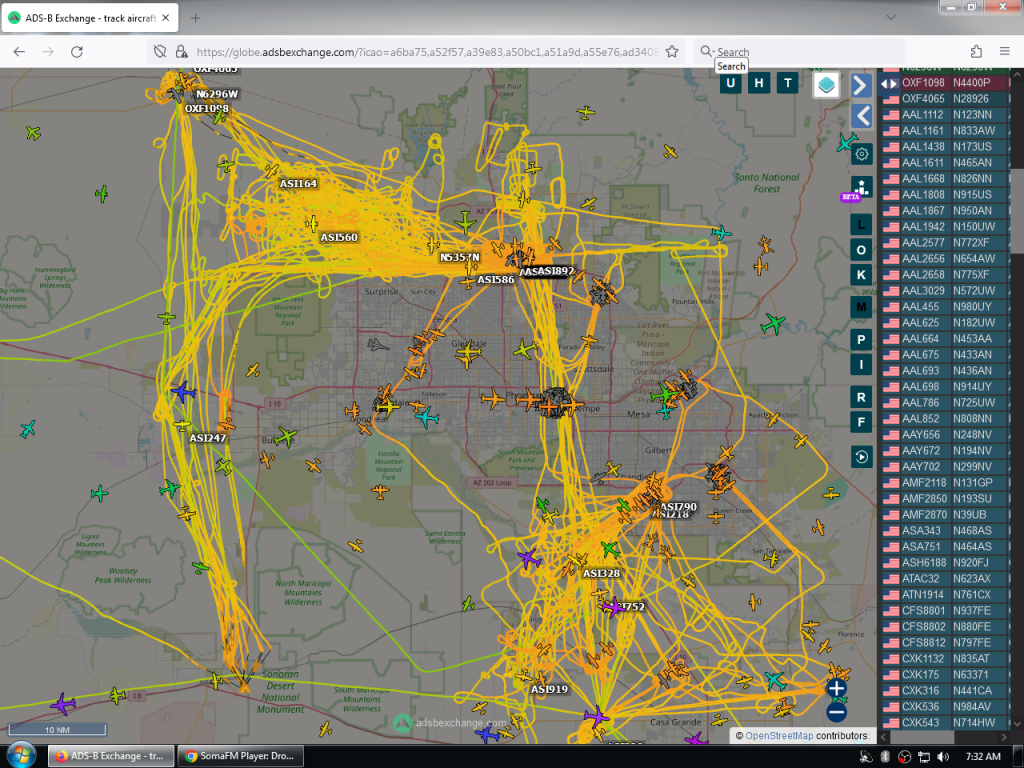Click the horizontal scrollbar below aircraft list
This screenshot has height=768, width=1024.
point(922,737)
